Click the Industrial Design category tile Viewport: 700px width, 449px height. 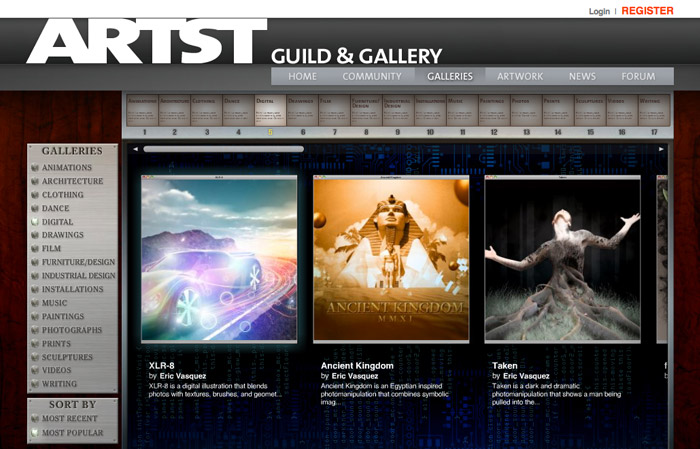[x=398, y=110]
